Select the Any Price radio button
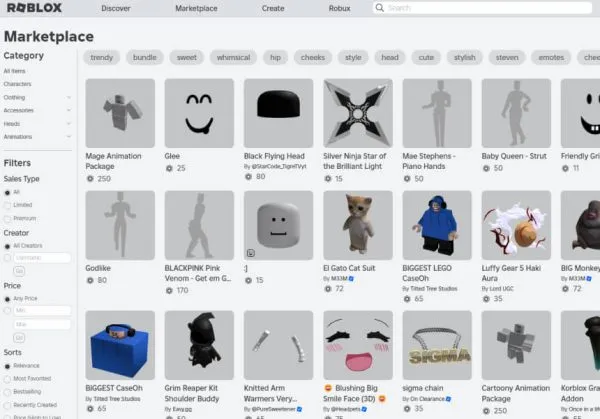The height and width of the screenshot is (419, 600). pos(7,299)
